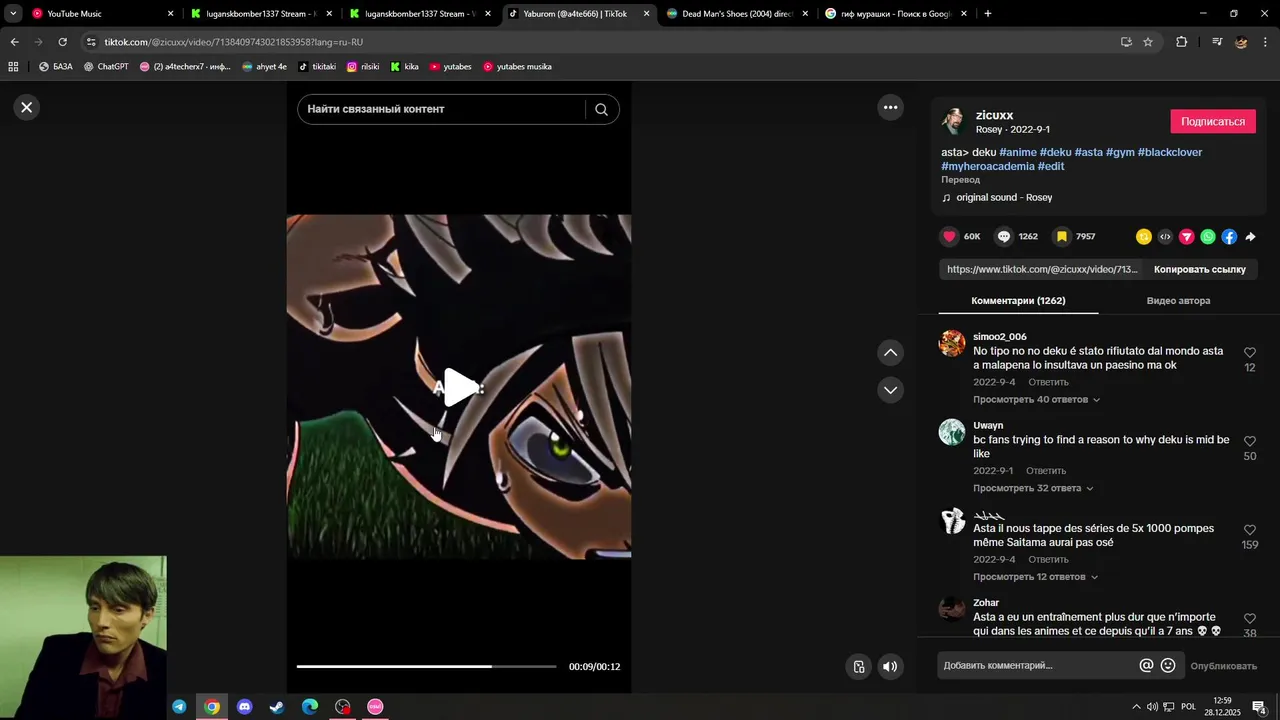Viewport: 1280px width, 720px height.
Task: Open #blackclover hashtag link
Action: [1169, 152]
